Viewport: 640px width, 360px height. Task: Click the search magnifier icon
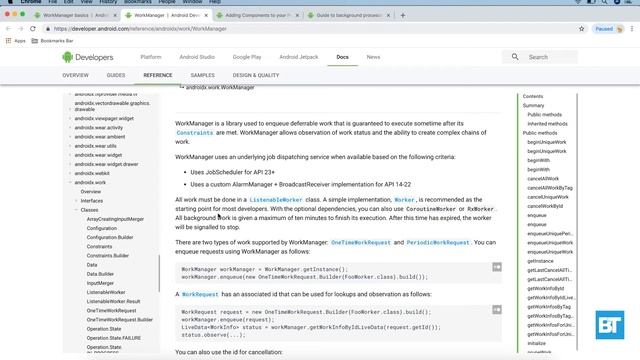(515, 57)
